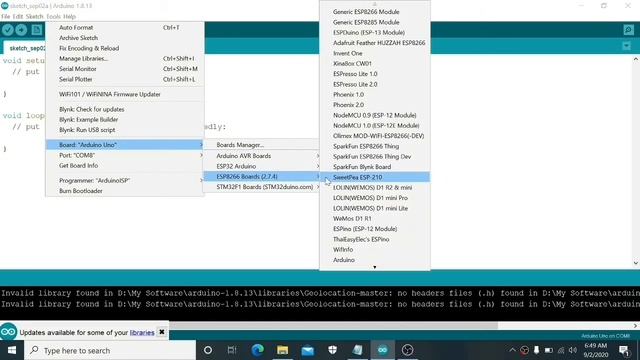Expand Board: "Arduino Uno" submenu
The image size is (640, 360).
[x=125, y=145]
